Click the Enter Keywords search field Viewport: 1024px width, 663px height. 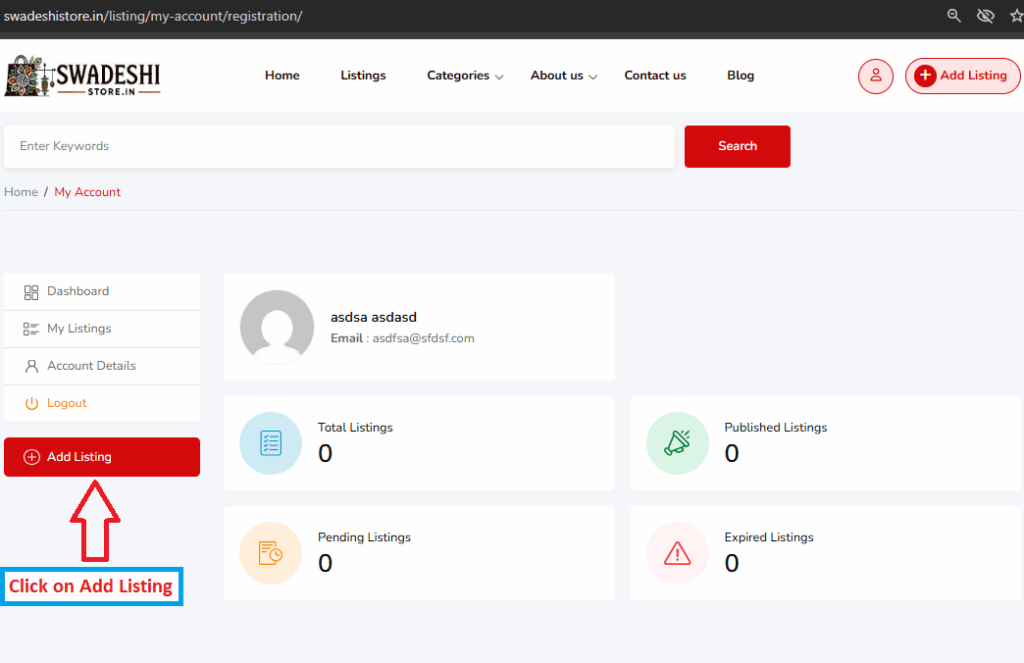[339, 146]
